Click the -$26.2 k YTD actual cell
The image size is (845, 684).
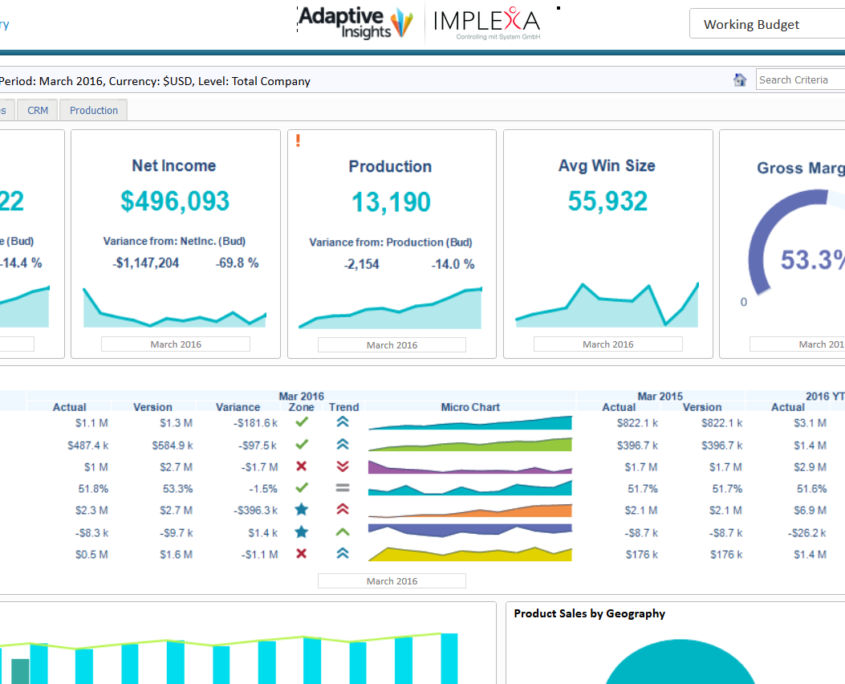[807, 533]
